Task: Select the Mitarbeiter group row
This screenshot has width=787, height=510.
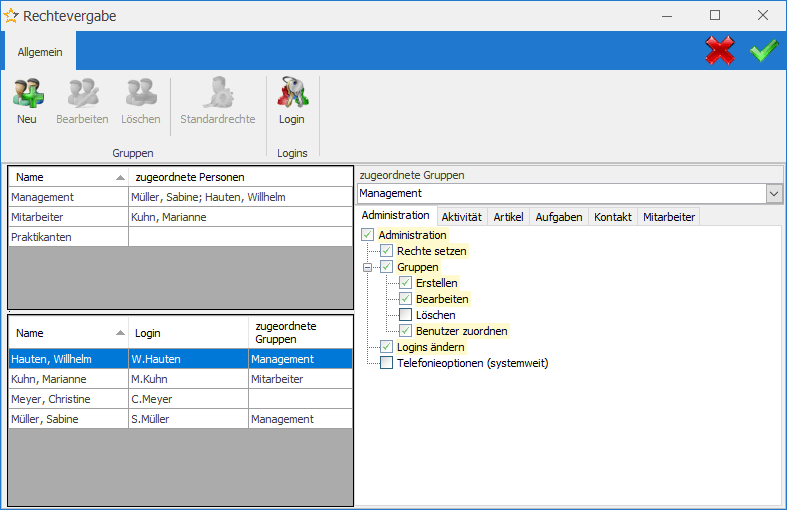Action: (x=181, y=217)
